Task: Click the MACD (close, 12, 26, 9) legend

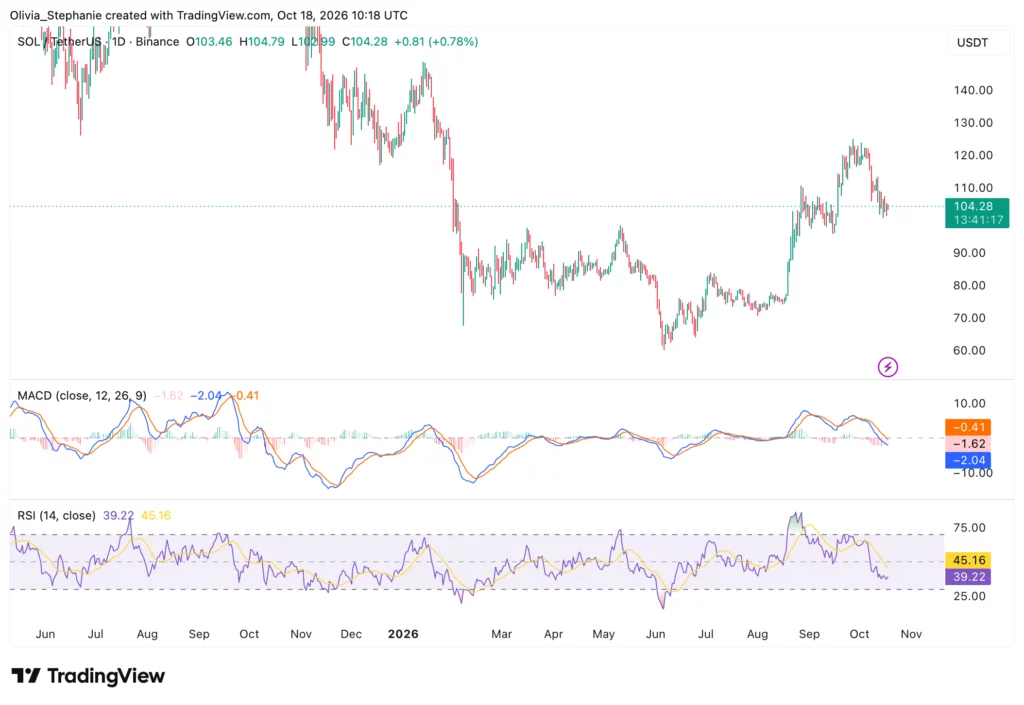Action: click(x=82, y=396)
